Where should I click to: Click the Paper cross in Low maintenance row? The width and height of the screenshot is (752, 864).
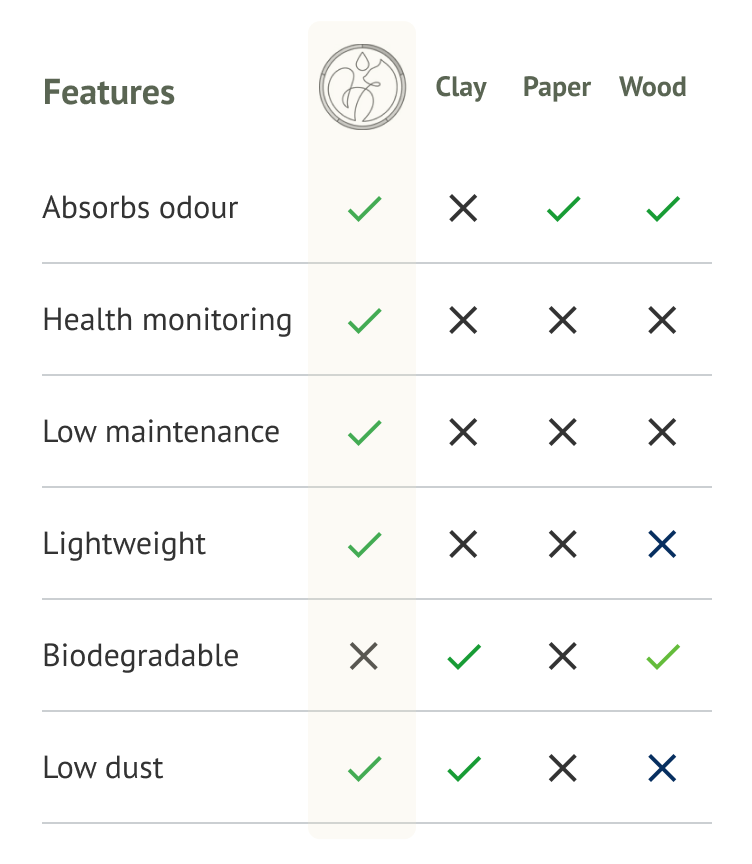tap(562, 432)
